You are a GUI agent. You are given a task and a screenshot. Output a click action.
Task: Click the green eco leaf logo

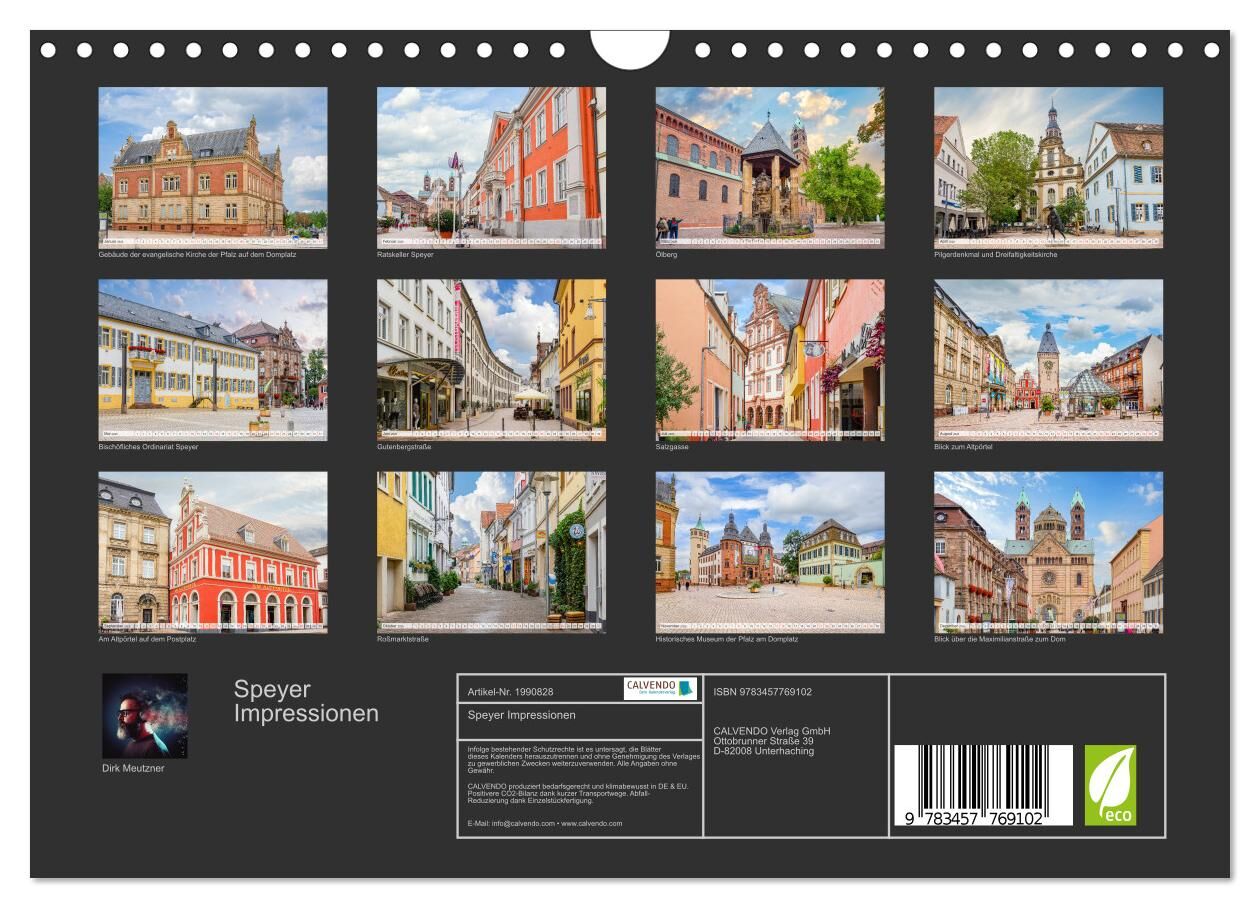click(x=1110, y=785)
